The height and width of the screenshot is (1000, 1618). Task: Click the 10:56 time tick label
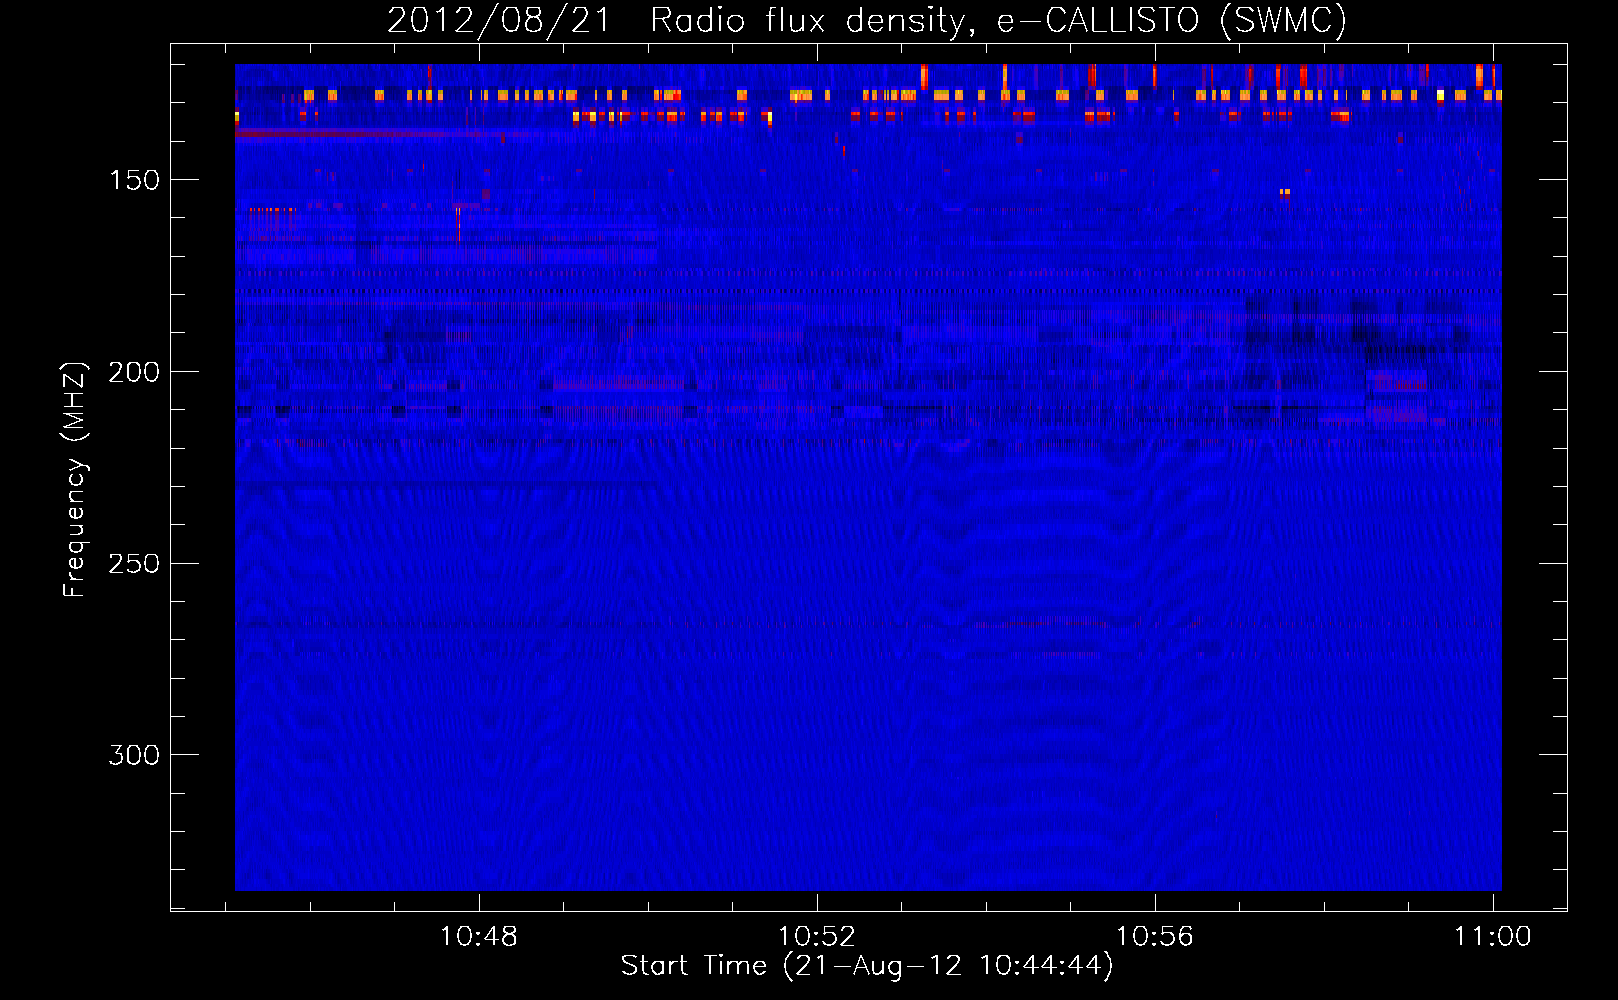1155,936
